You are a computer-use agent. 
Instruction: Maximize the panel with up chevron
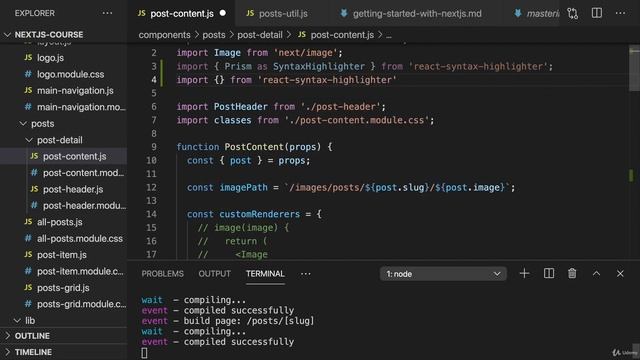click(596, 273)
